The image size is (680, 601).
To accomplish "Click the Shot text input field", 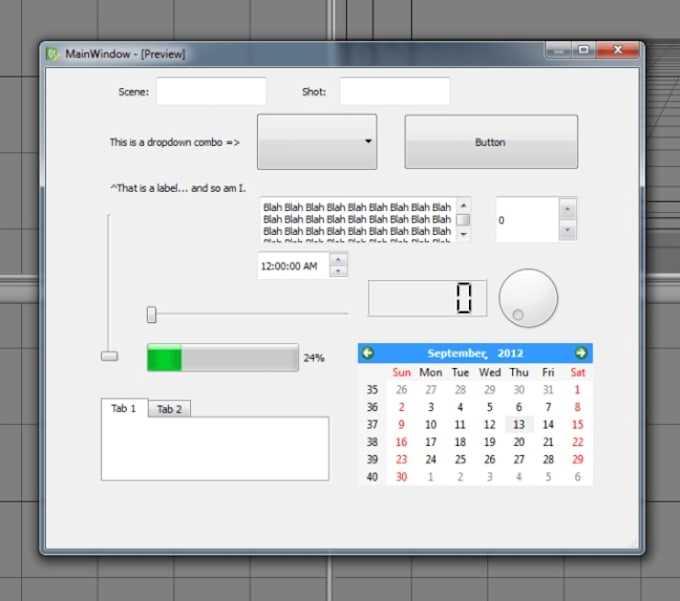I will click(395, 91).
